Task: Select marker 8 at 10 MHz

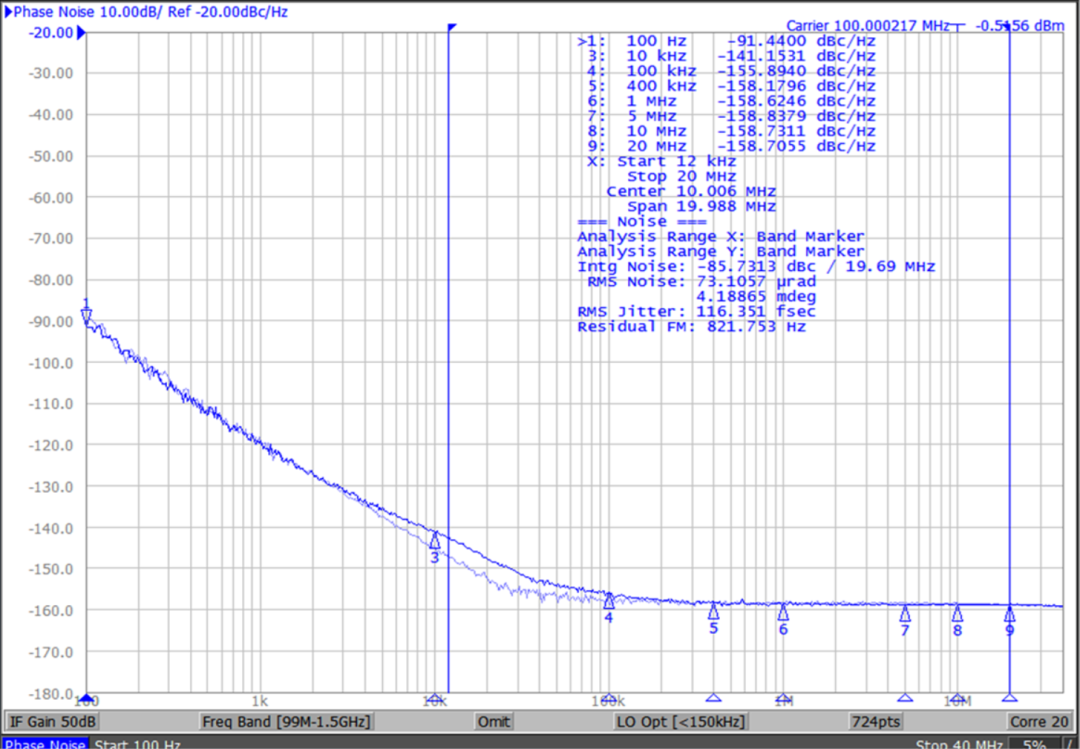Action: coord(957,614)
